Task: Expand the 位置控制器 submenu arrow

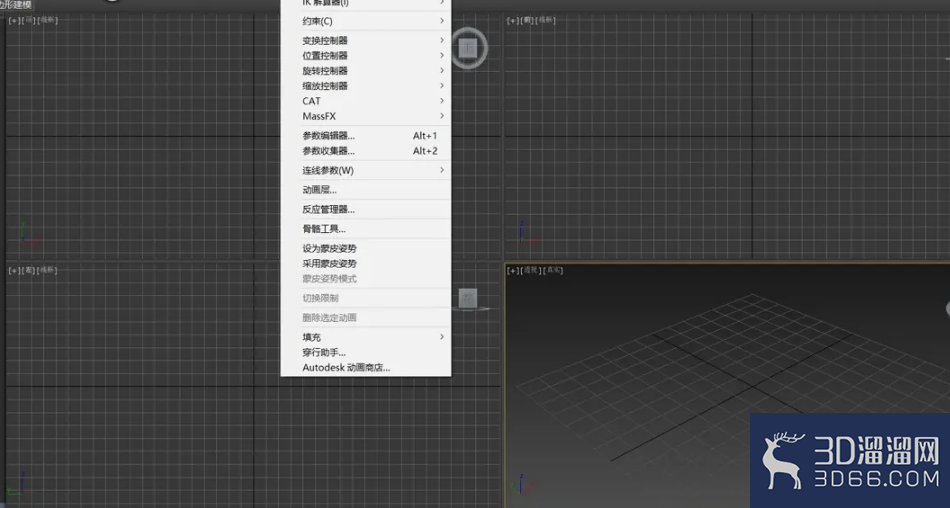Action: (x=442, y=55)
